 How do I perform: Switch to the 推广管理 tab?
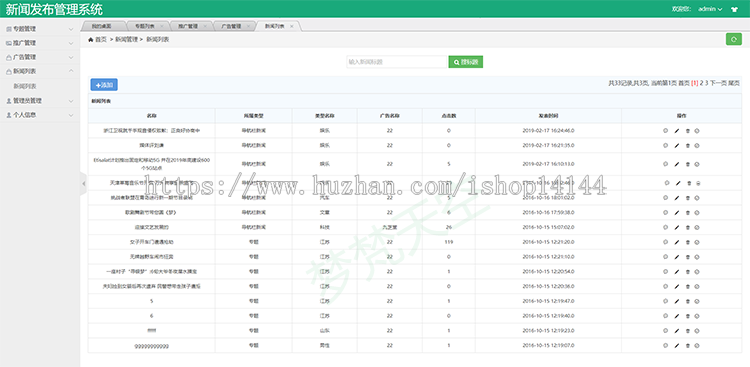click(188, 26)
